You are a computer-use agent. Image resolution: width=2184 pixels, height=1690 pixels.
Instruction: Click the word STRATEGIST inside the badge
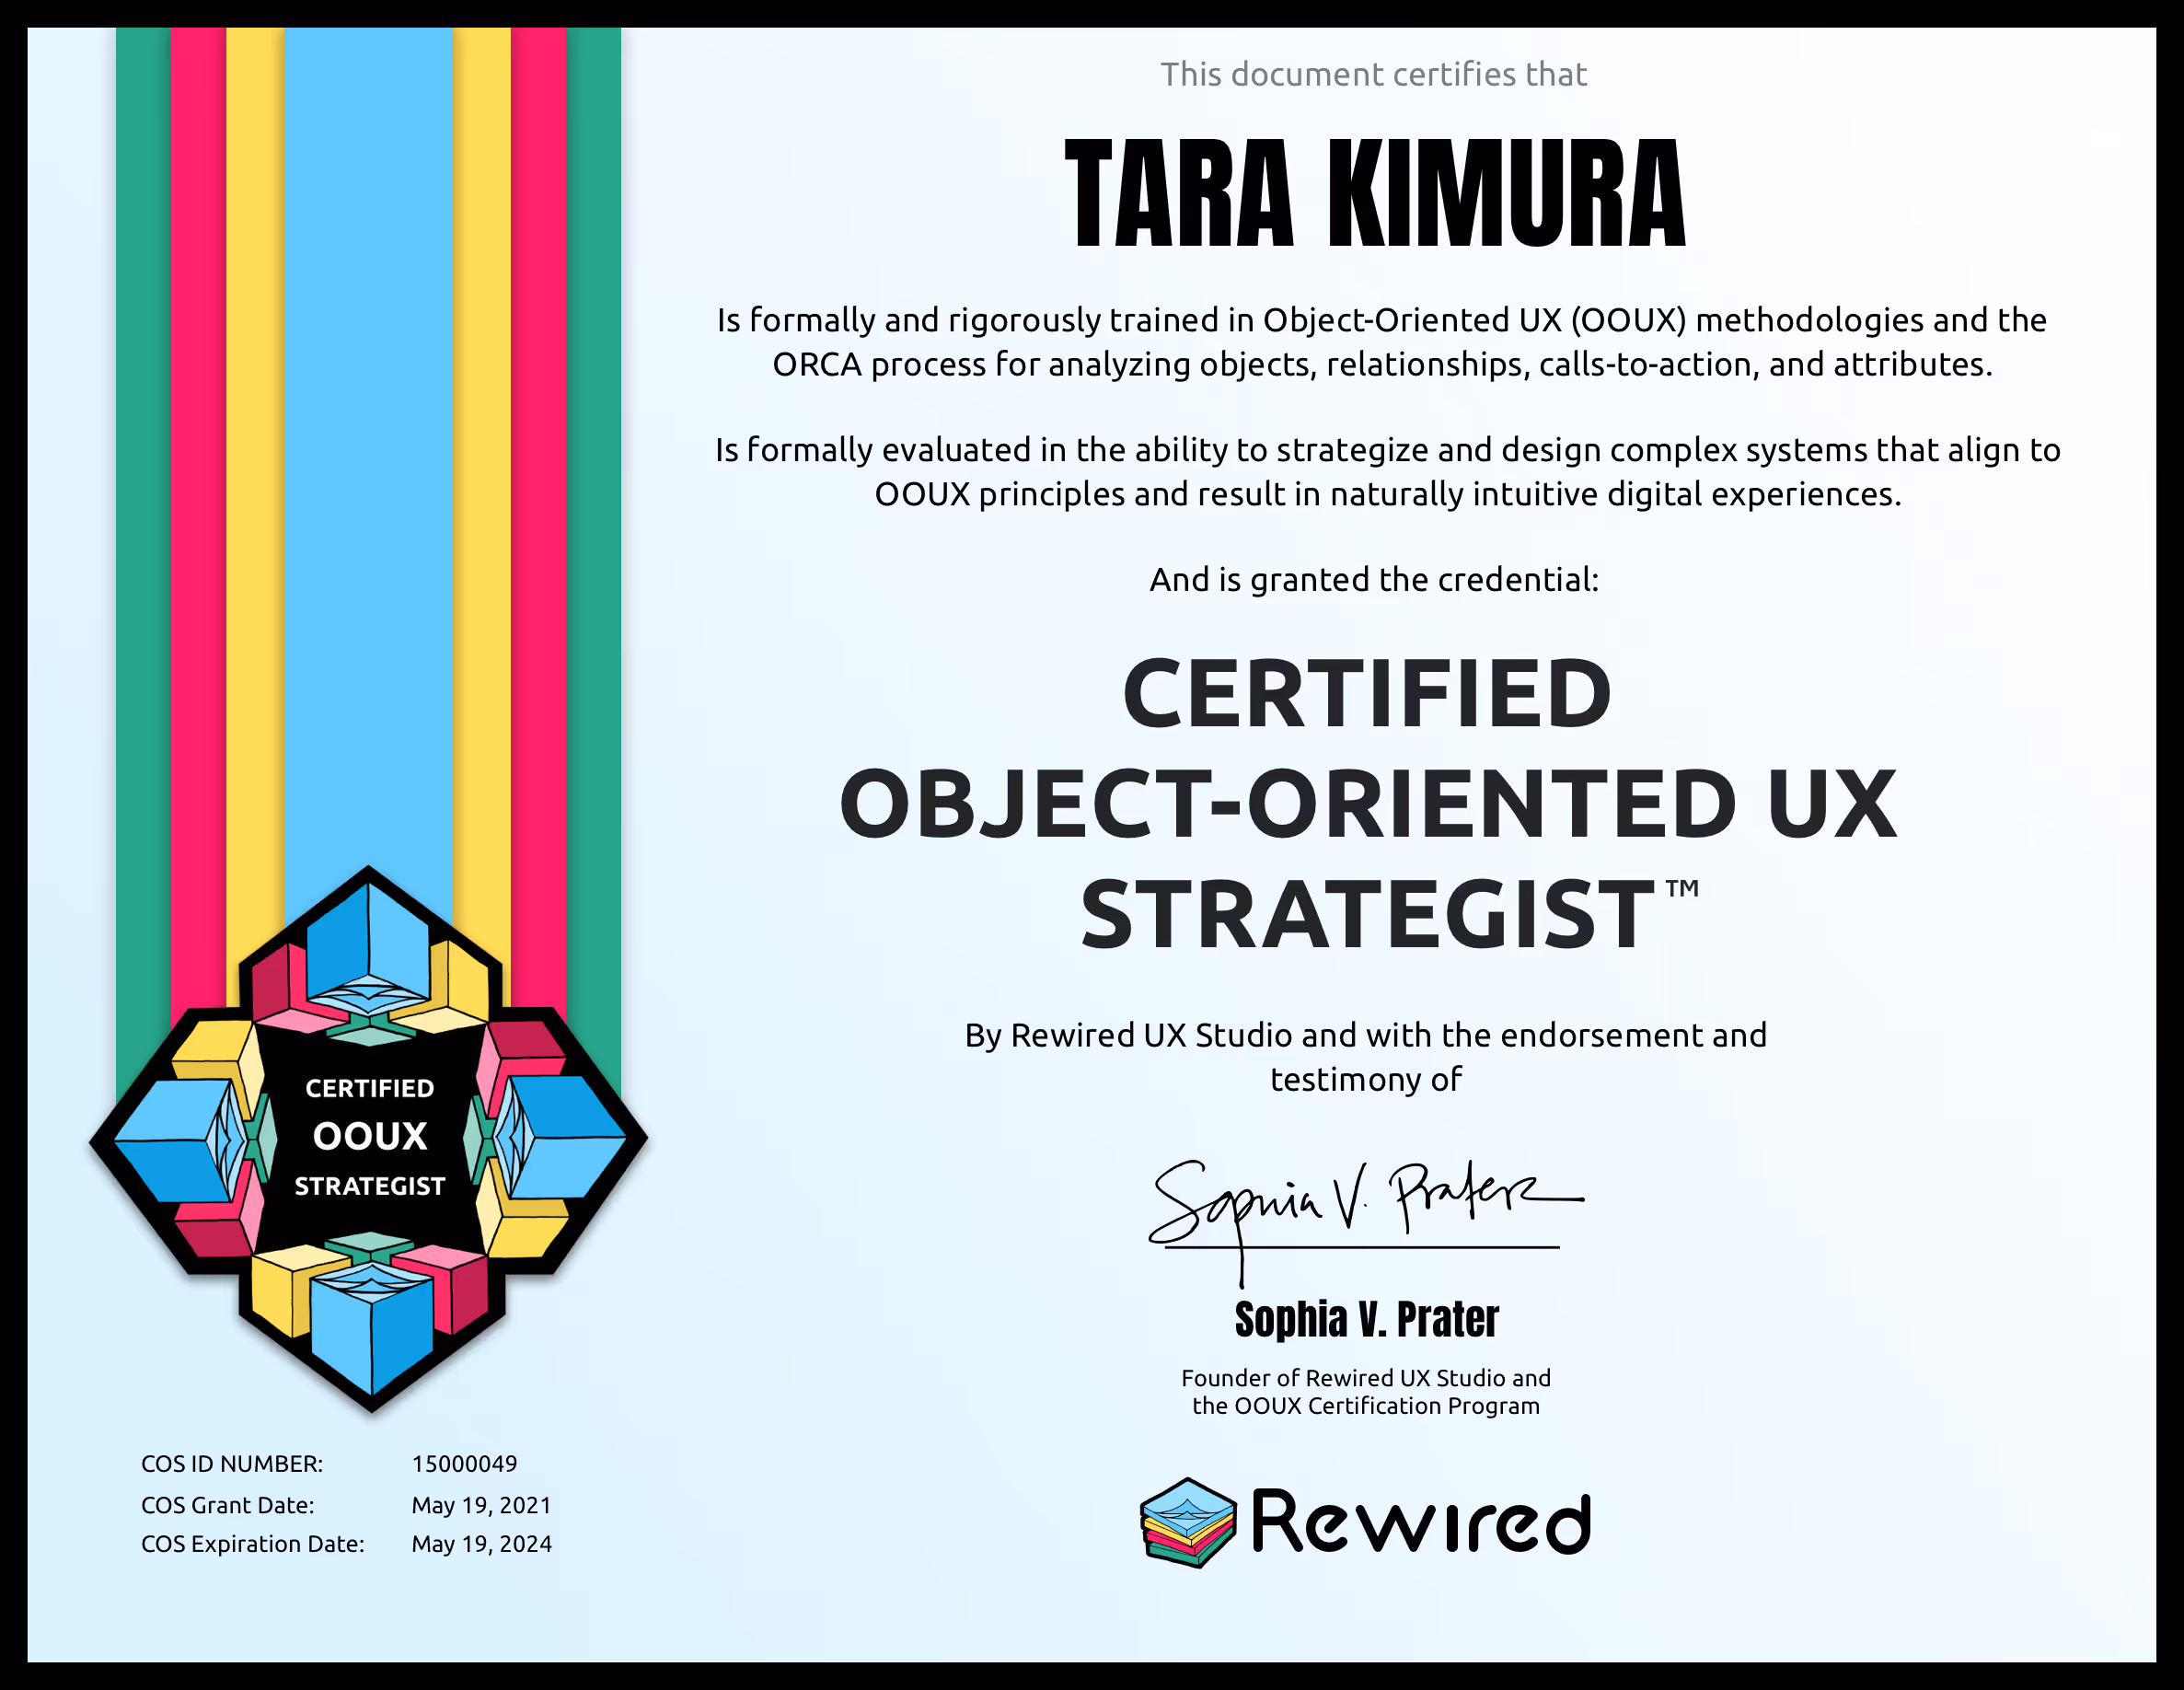[x=370, y=1186]
